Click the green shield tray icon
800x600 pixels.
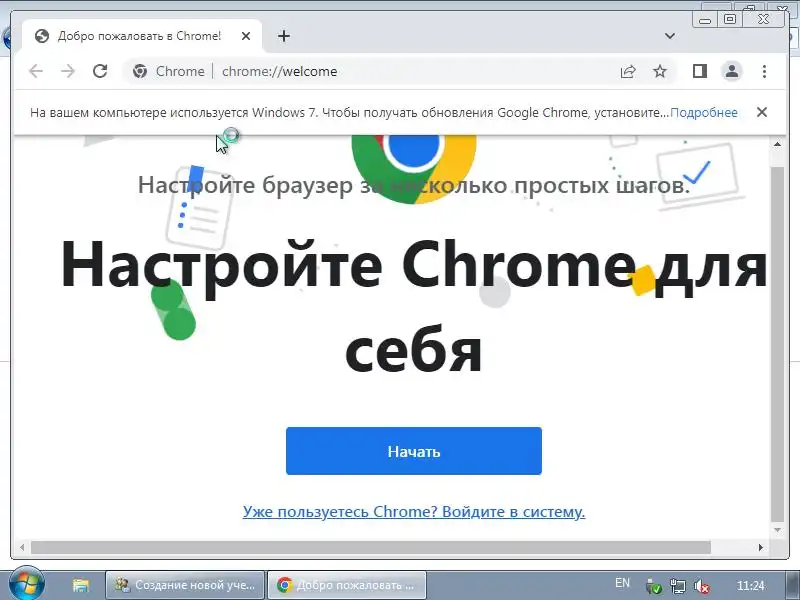pyautogui.click(x=653, y=586)
